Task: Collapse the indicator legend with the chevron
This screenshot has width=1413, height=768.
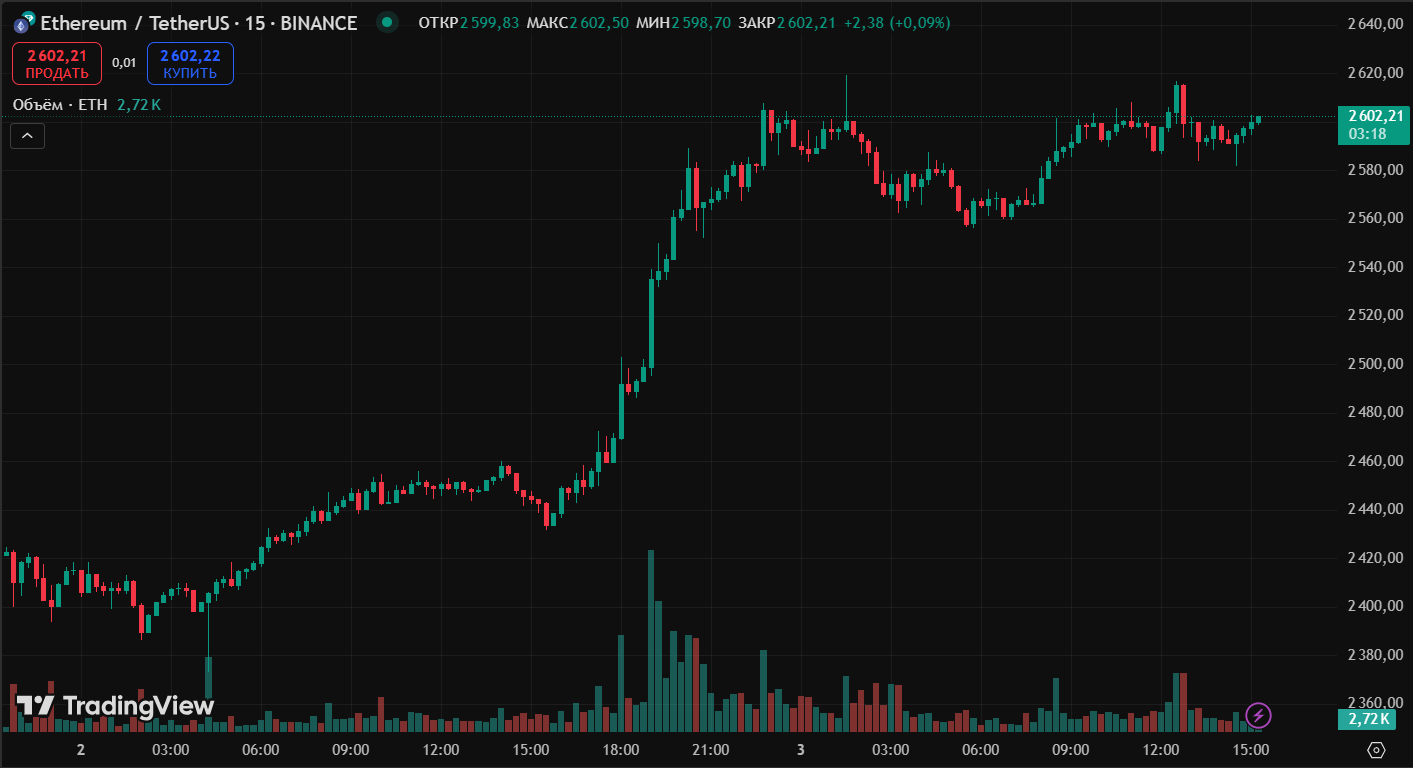Action: pos(27,135)
